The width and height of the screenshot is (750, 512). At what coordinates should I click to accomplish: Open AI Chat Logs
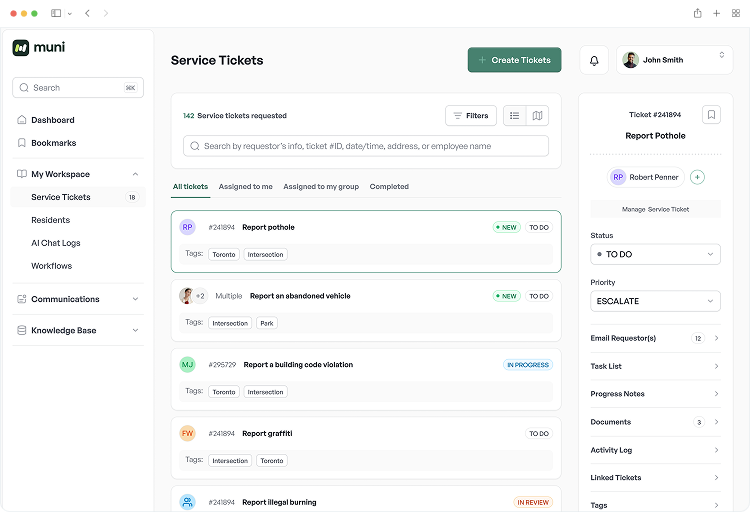point(56,243)
